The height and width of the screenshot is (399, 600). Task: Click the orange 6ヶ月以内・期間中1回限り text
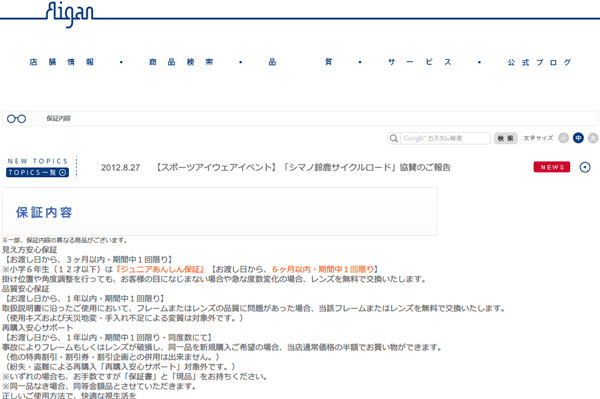point(323,269)
